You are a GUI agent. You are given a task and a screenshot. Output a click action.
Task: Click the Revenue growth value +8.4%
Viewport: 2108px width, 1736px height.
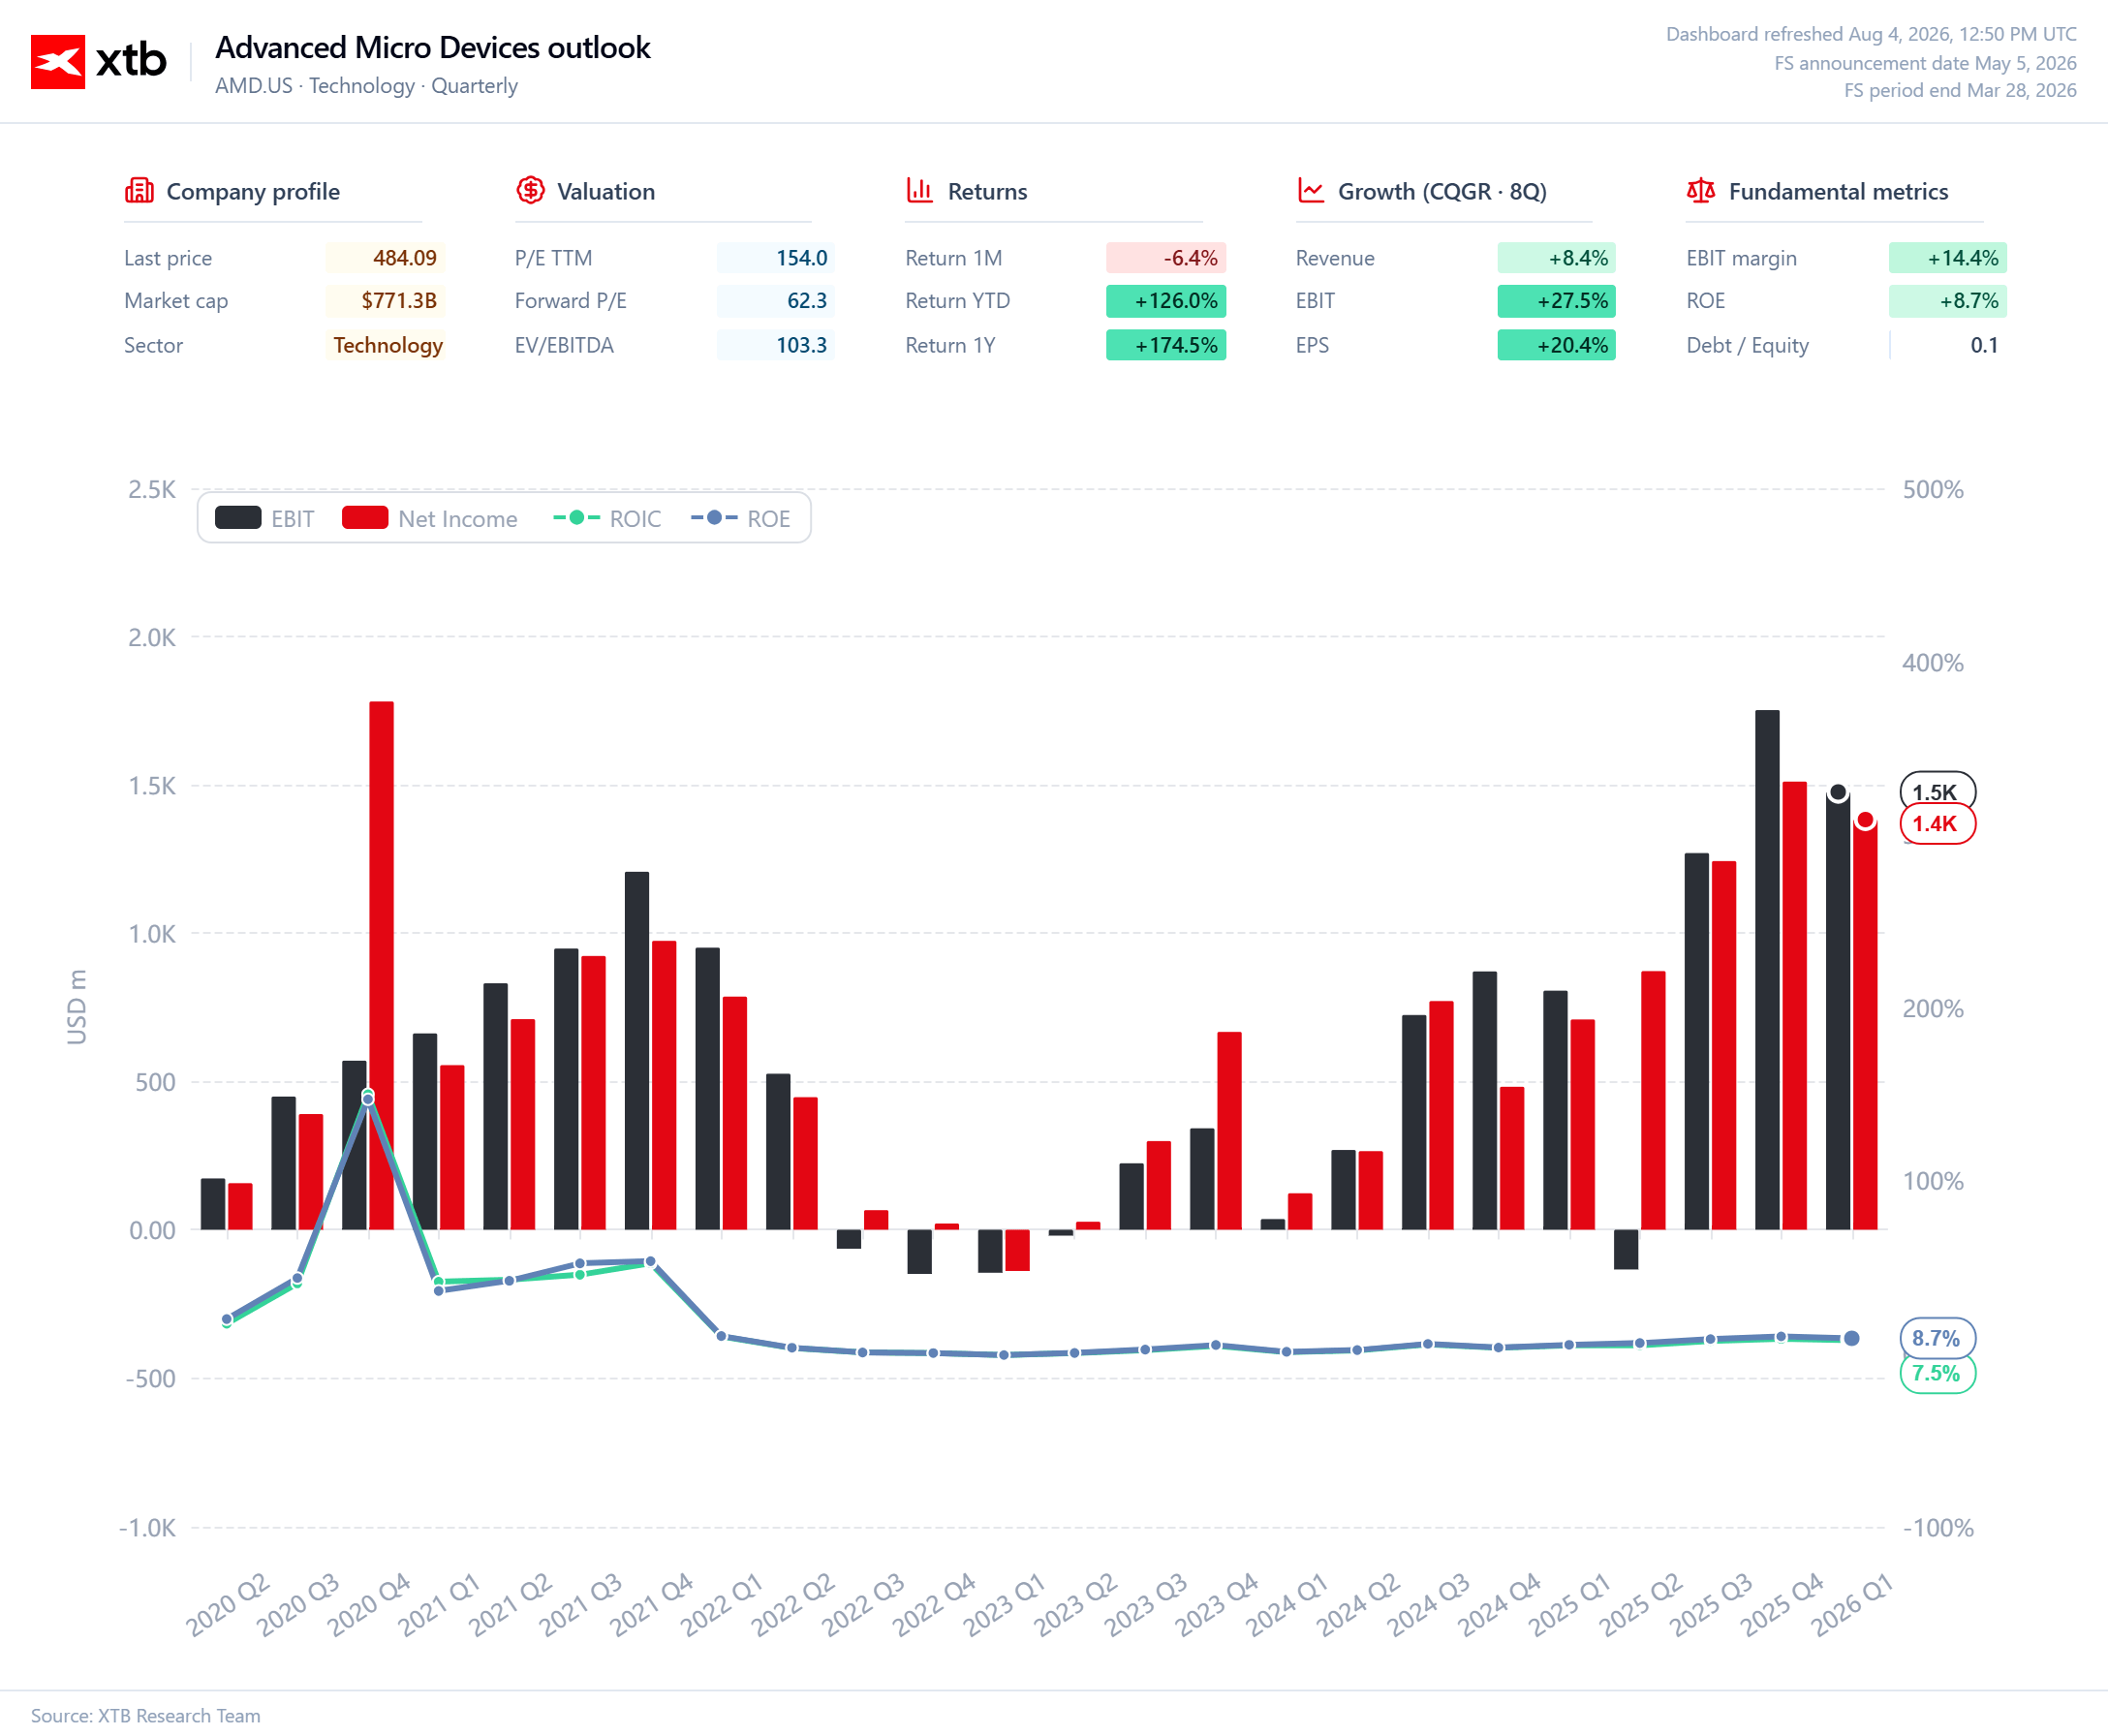(x=1556, y=258)
